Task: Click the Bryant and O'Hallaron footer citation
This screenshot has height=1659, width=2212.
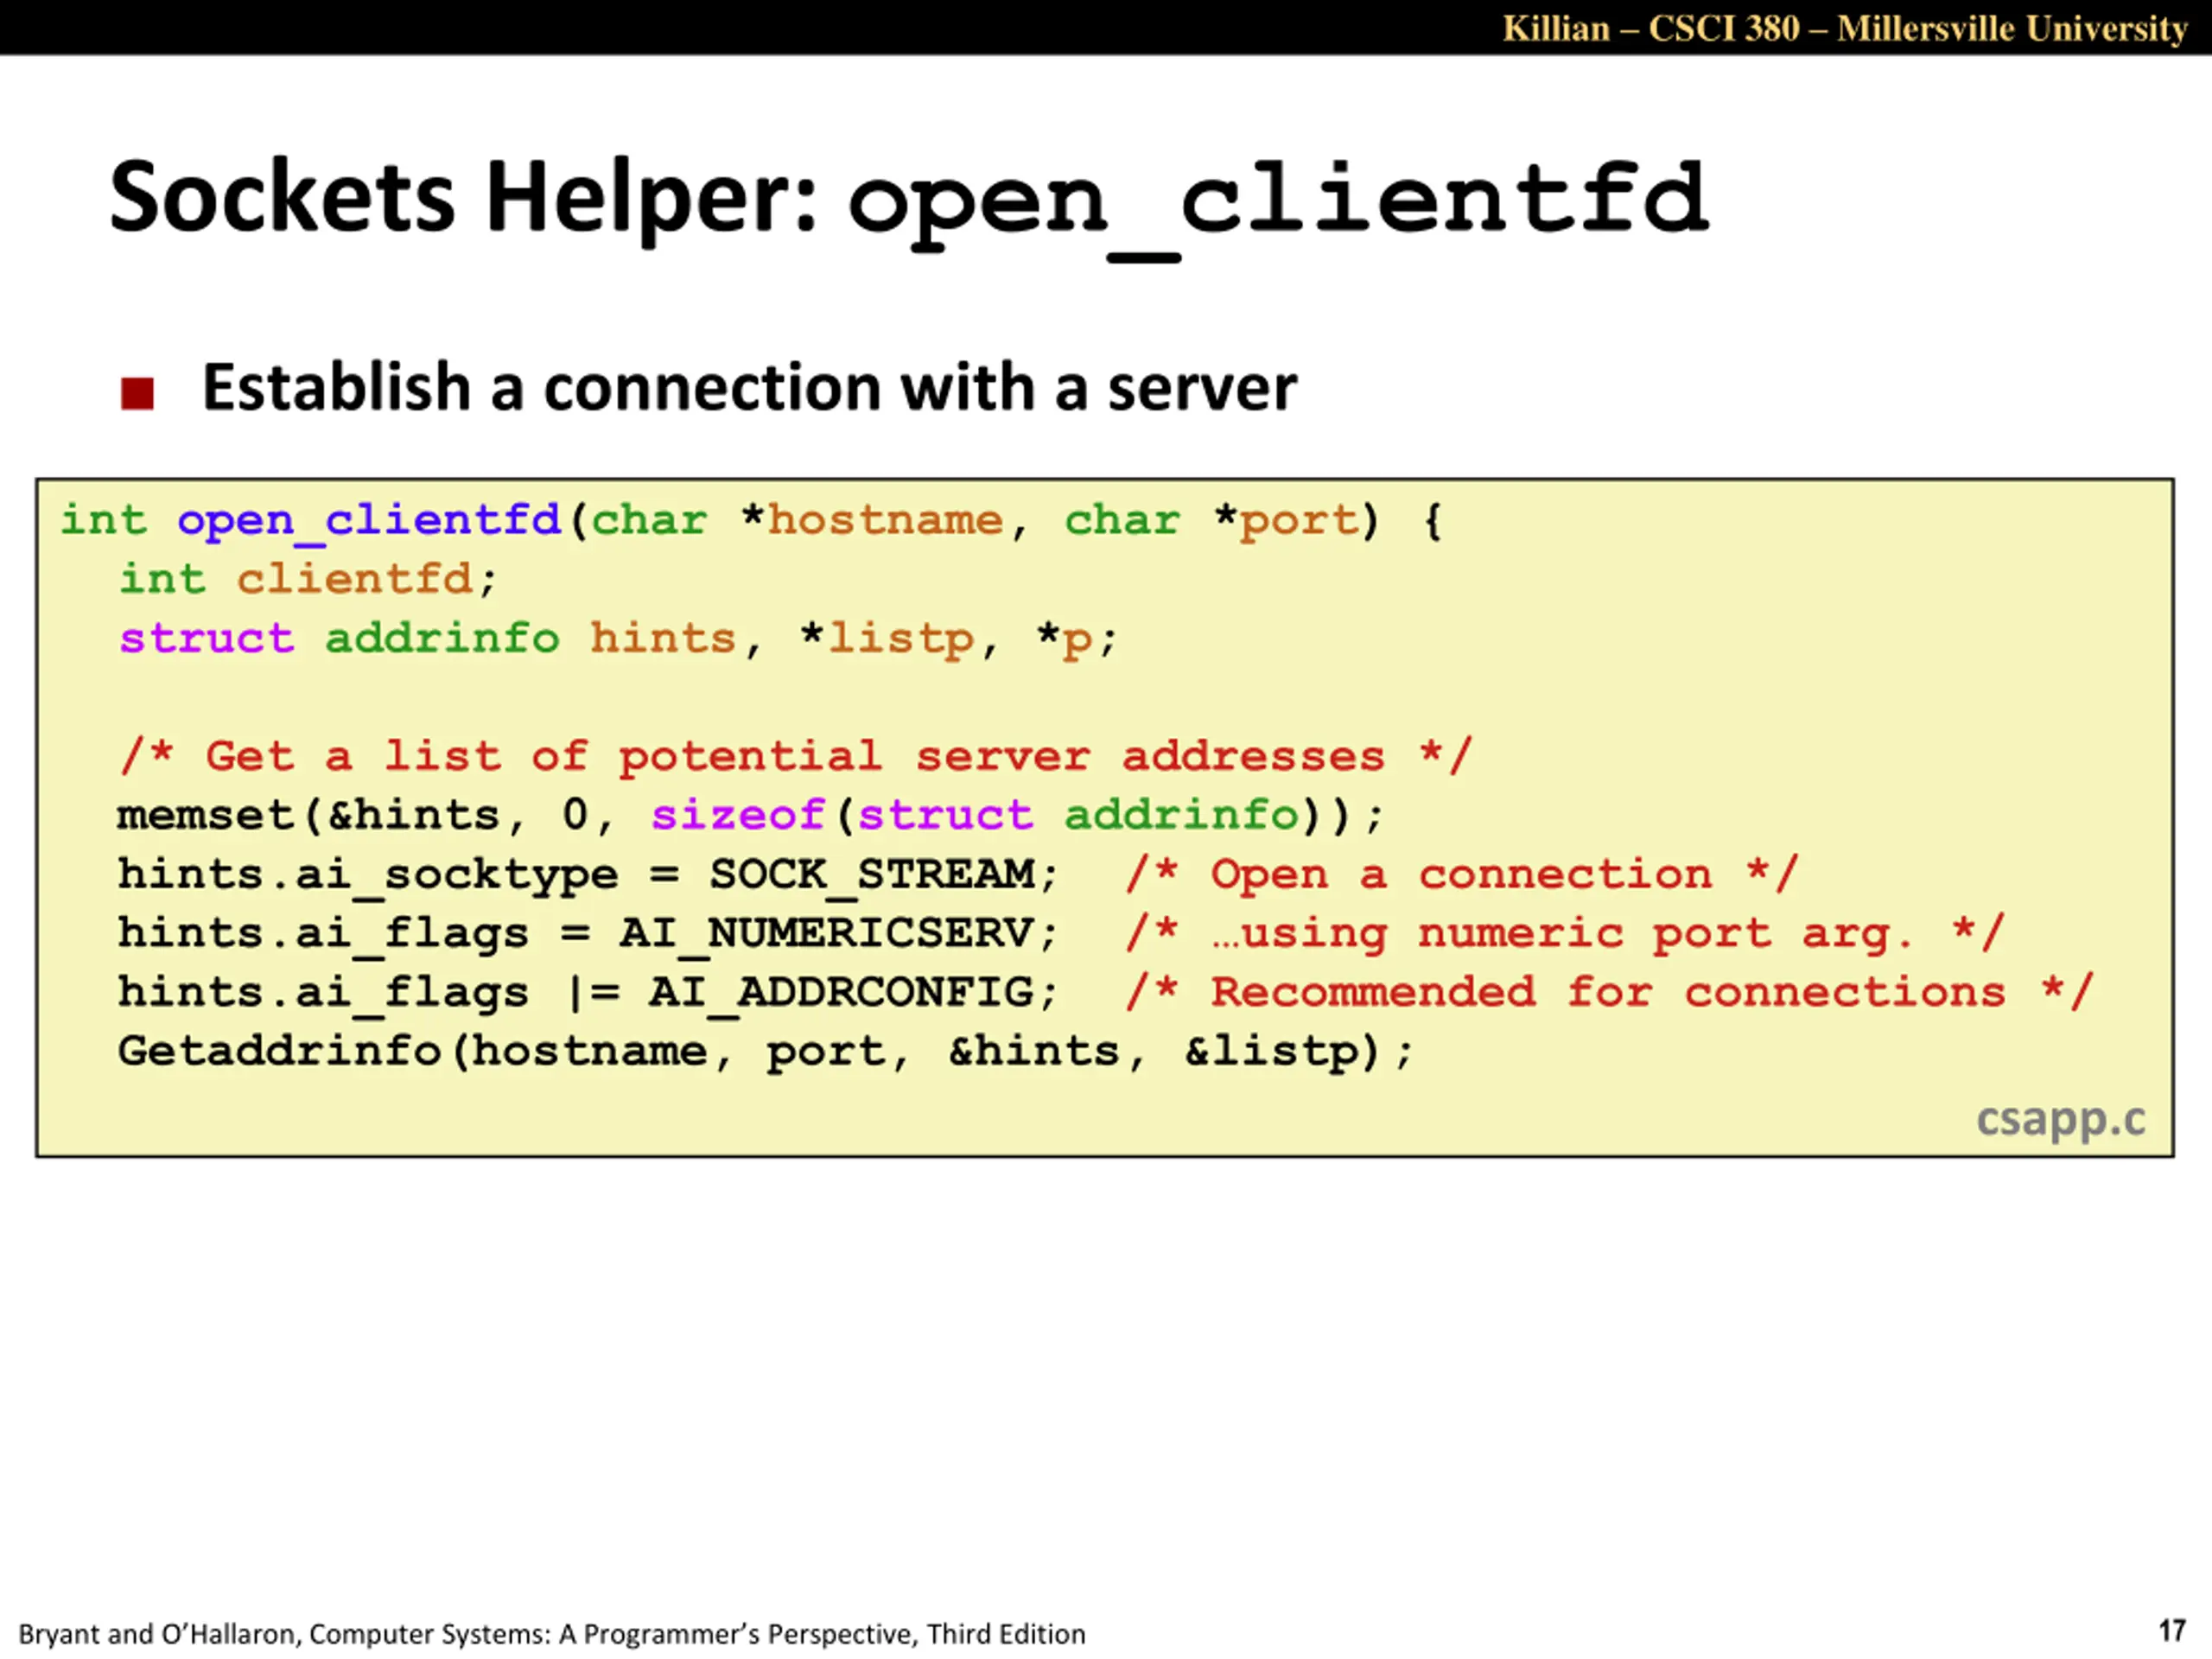Action: pyautogui.click(x=552, y=1634)
